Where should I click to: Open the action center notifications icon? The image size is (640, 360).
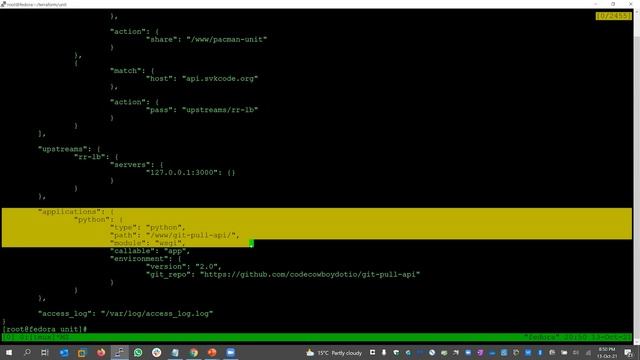[x=629, y=353]
